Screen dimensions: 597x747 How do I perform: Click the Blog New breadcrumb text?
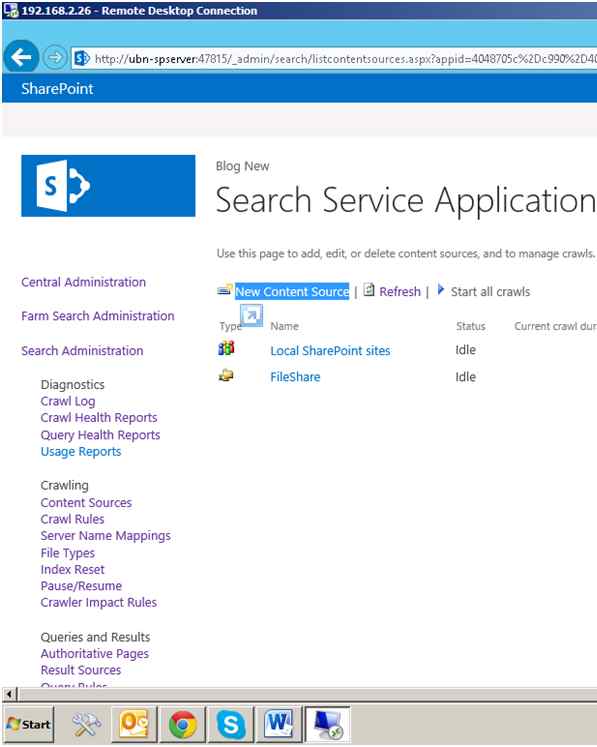pyautogui.click(x=243, y=166)
